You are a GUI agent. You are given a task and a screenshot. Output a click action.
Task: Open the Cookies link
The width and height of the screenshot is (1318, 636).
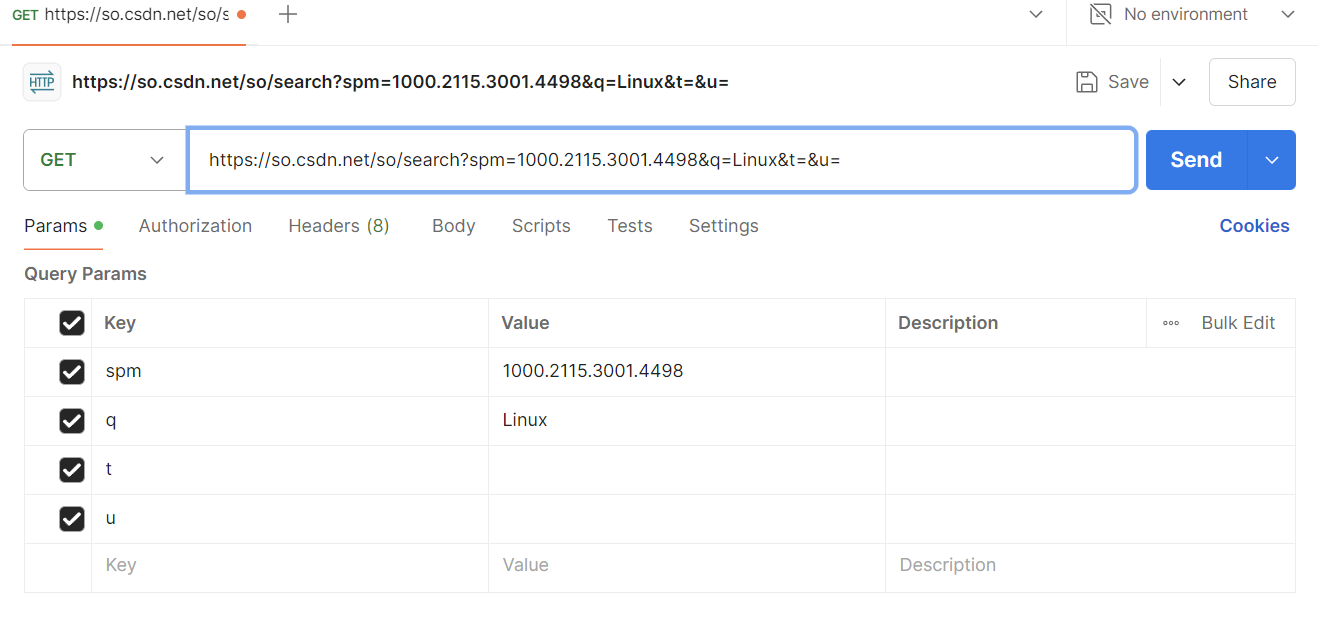point(1254,226)
